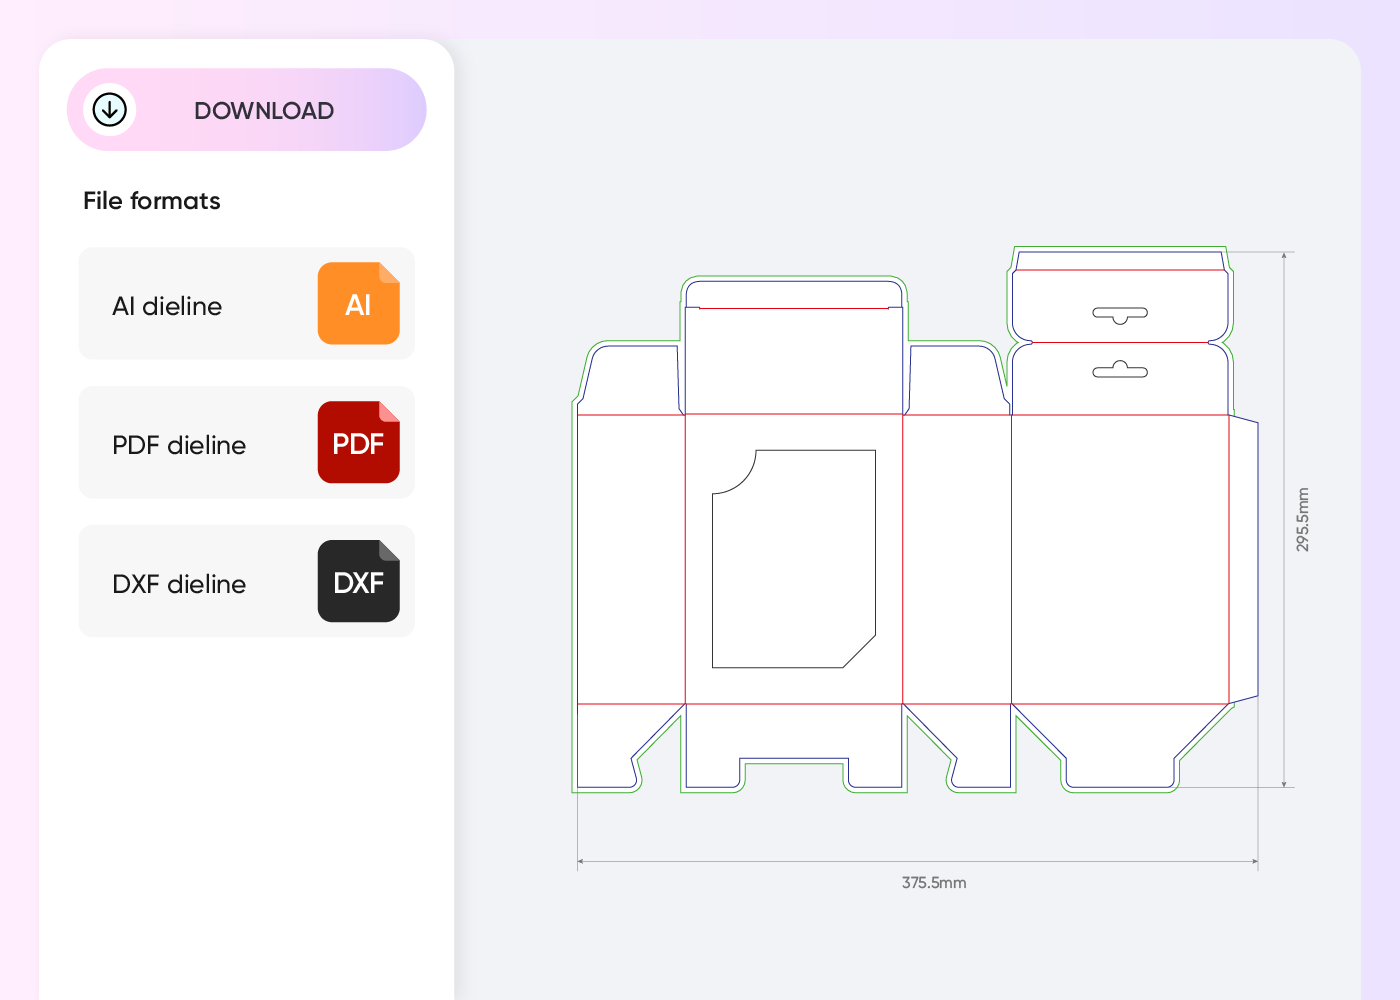The image size is (1400, 1000).
Task: Click the 375.5mm width dimension label
Action: (x=934, y=883)
